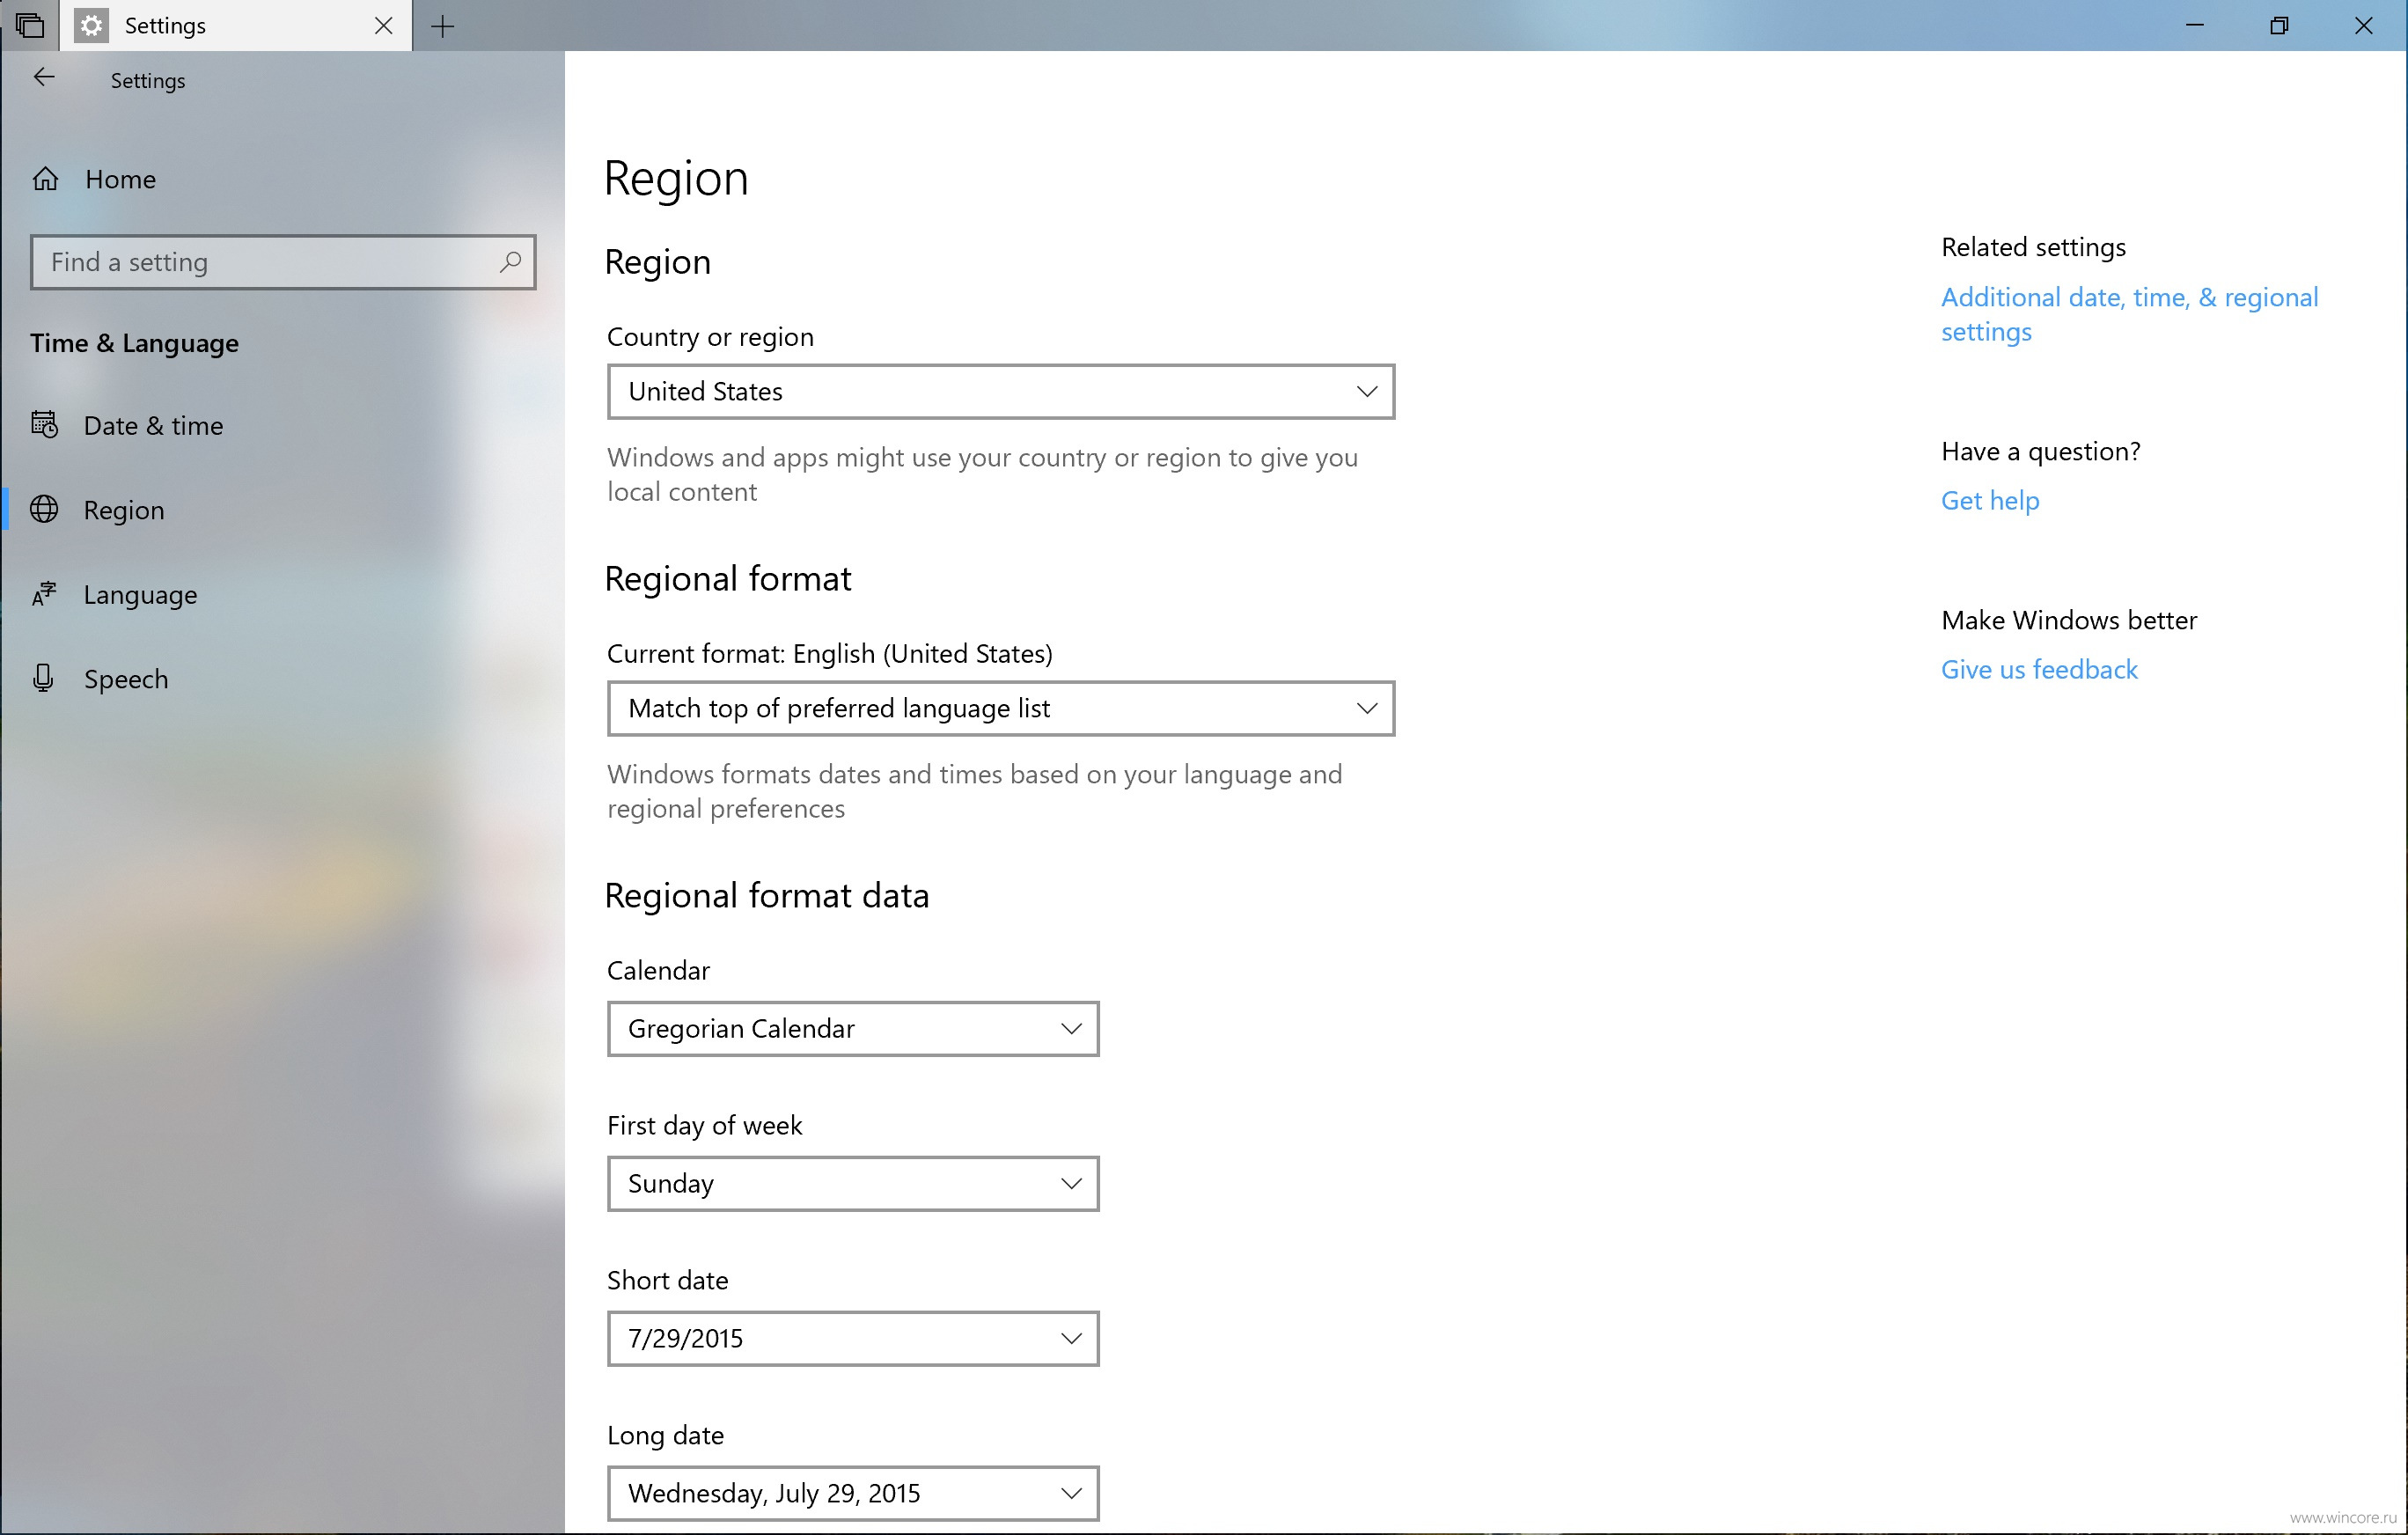This screenshot has height=1535, width=2408.
Task: Click the Date & time icon
Action: 46,424
